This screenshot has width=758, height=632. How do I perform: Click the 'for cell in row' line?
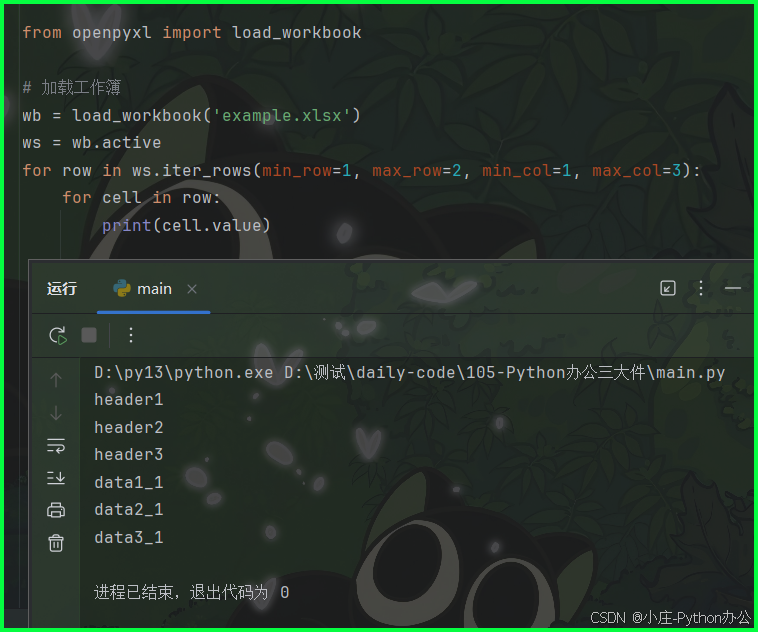[141, 197]
